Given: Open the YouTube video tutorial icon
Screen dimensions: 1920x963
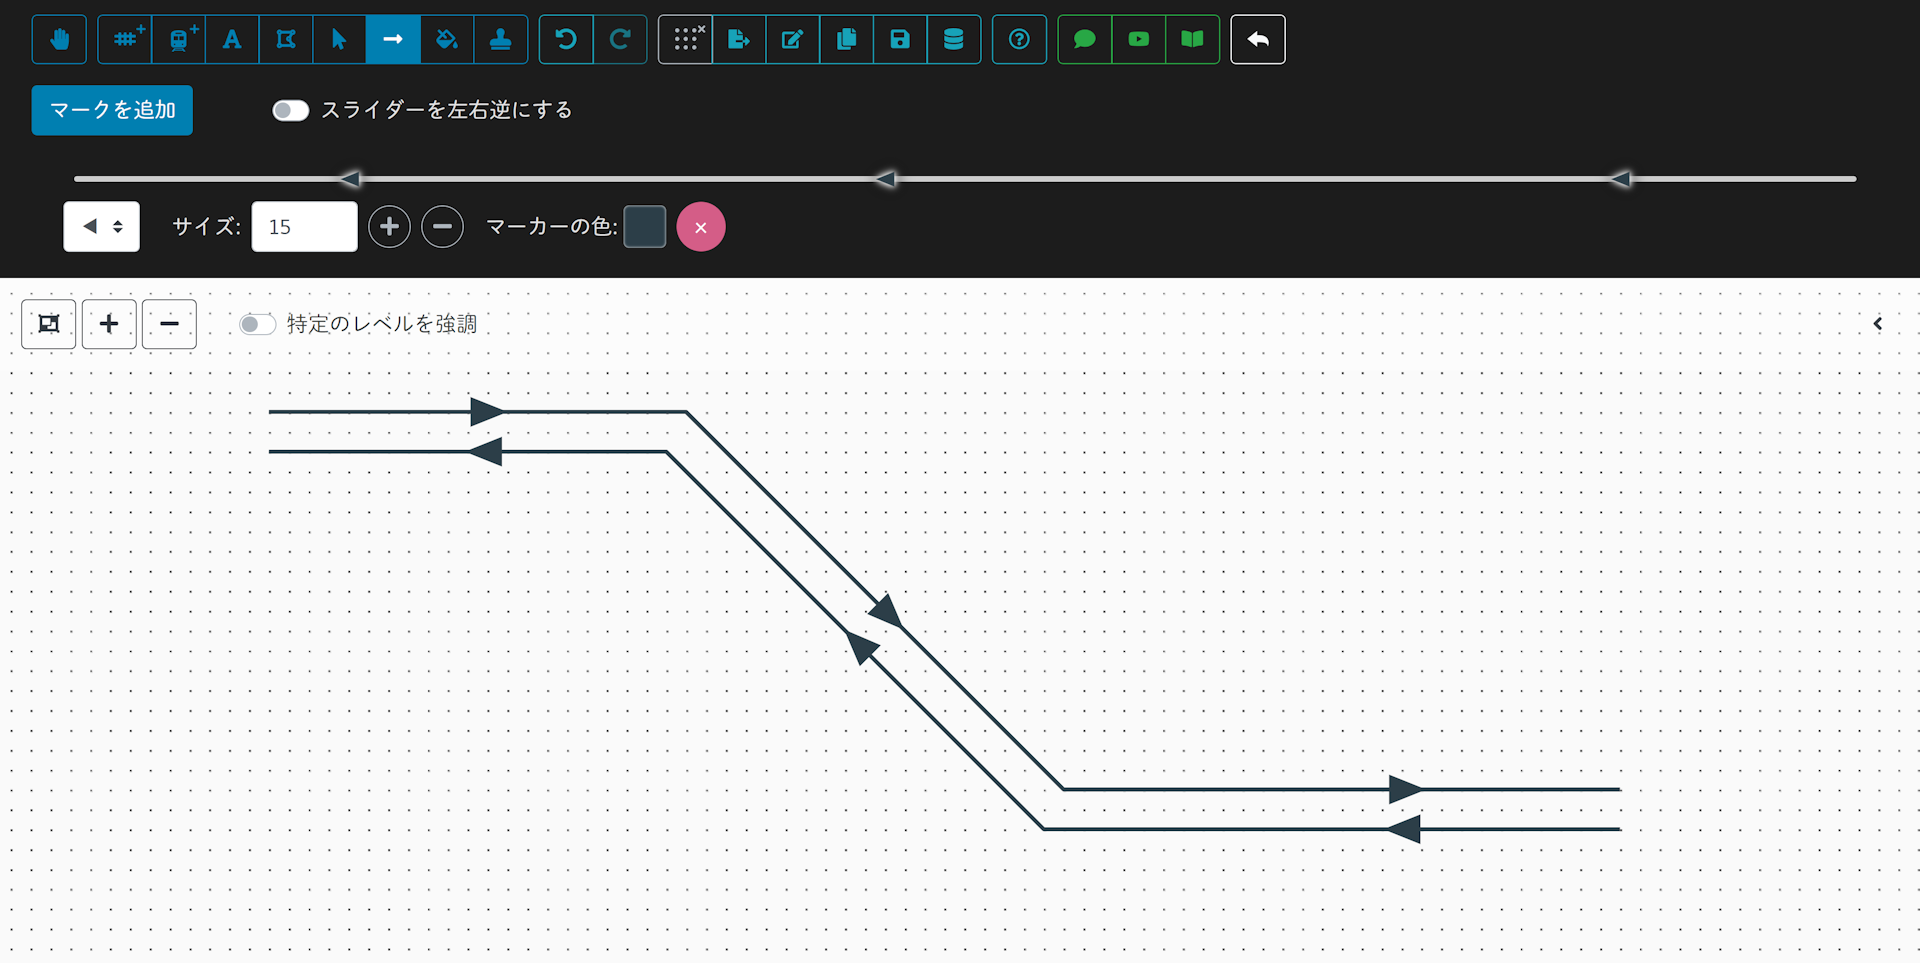Looking at the screenshot, I should pos(1139,40).
